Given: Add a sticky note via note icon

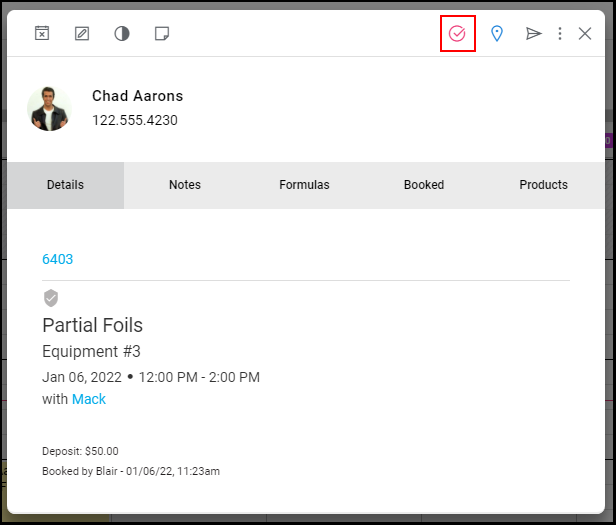Looking at the screenshot, I should click(162, 33).
